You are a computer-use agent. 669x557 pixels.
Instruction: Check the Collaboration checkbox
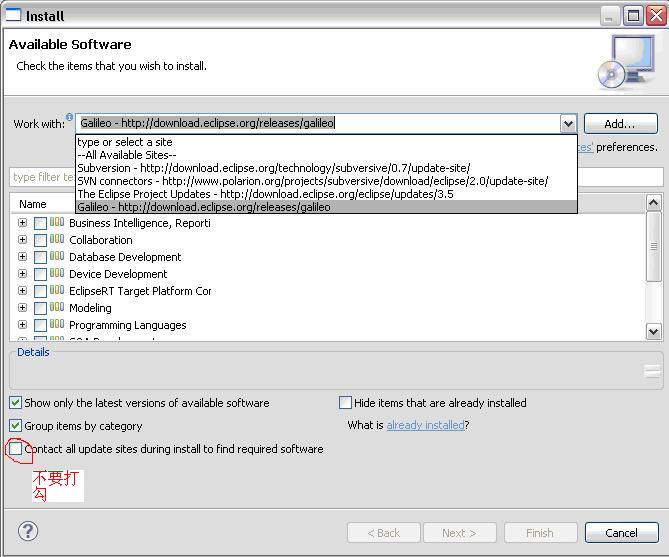pyautogui.click(x=40, y=240)
